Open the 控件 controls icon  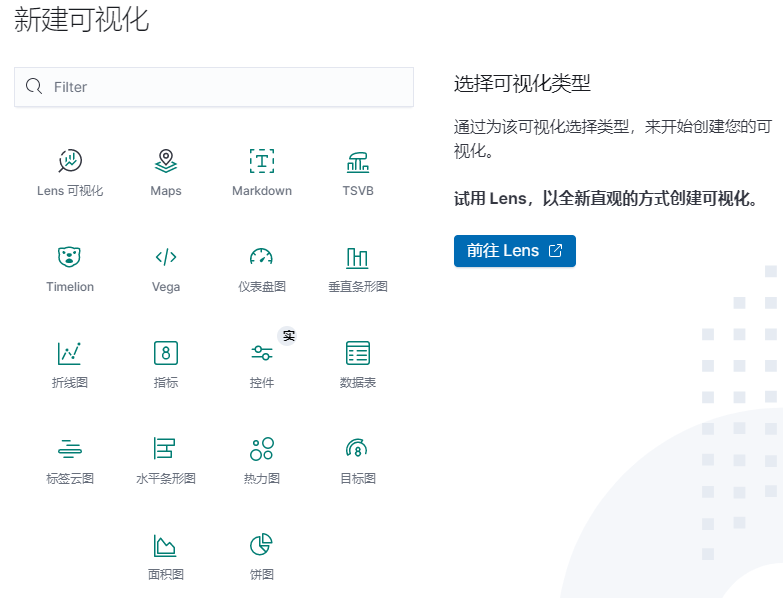[262, 353]
